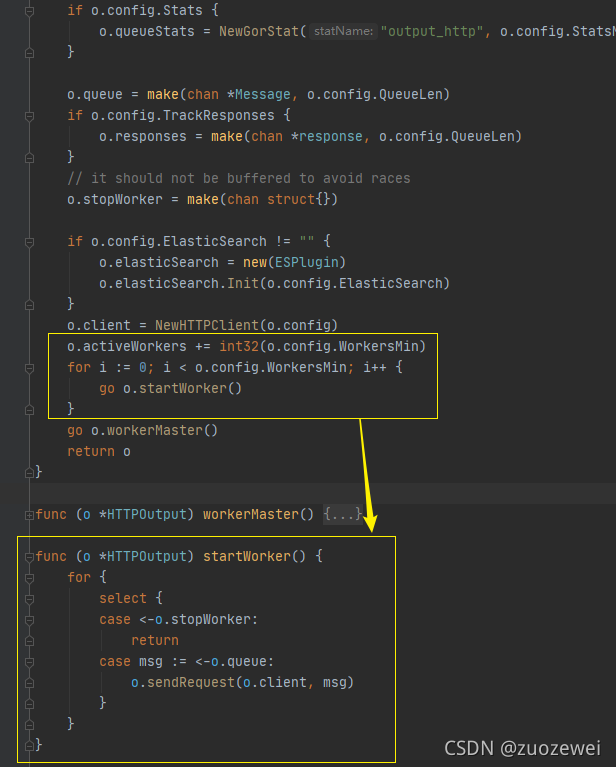Click 'o.config.TrackResponses' condition
Screen dimensions: 616x767
pos(183,115)
